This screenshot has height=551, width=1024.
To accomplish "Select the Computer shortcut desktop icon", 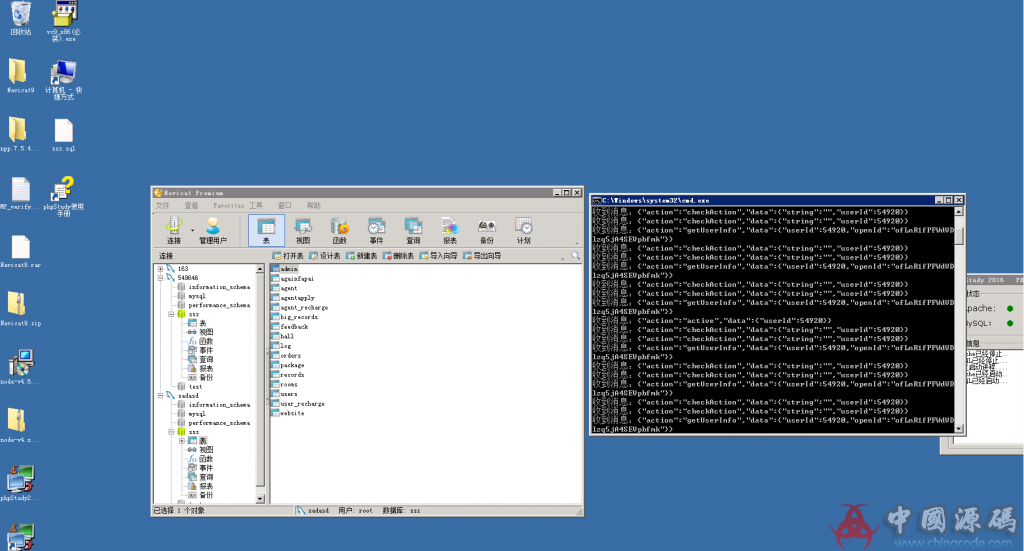I will (63, 80).
